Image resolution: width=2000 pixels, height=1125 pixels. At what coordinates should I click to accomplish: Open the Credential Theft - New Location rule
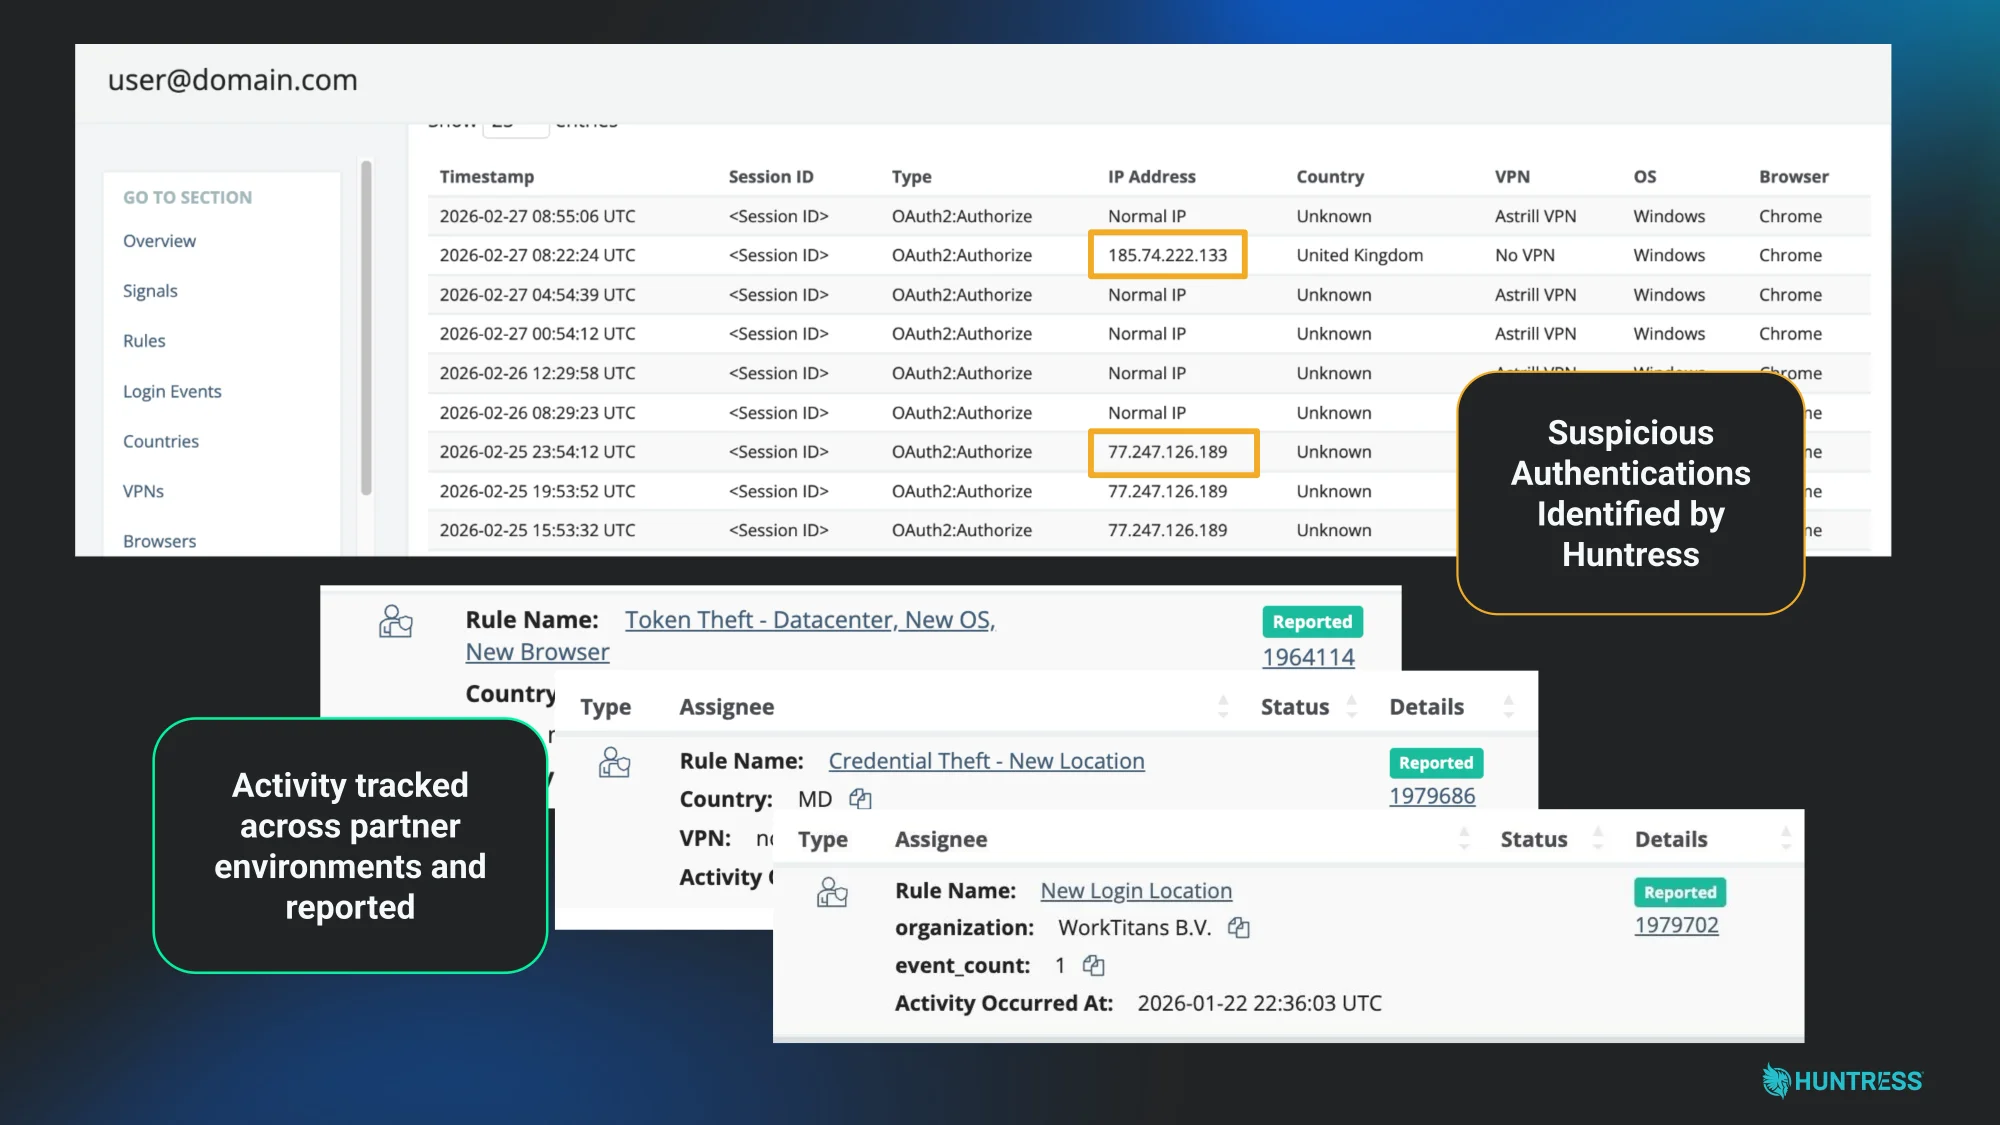(986, 761)
